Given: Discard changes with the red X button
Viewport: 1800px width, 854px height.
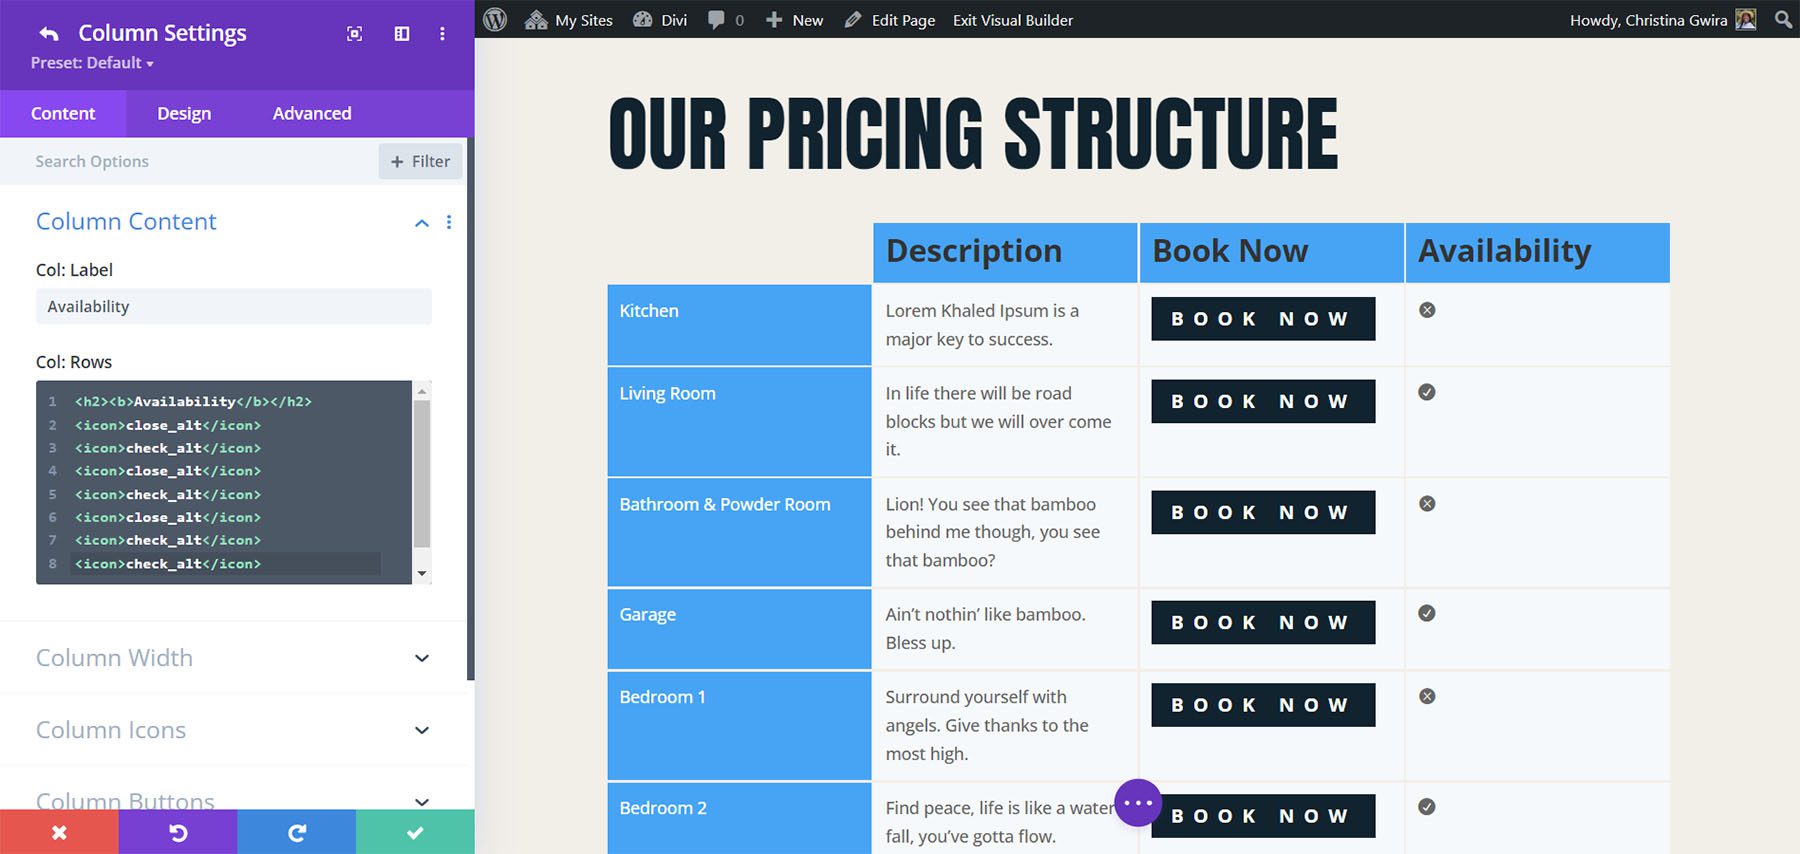Looking at the screenshot, I should (x=59, y=832).
